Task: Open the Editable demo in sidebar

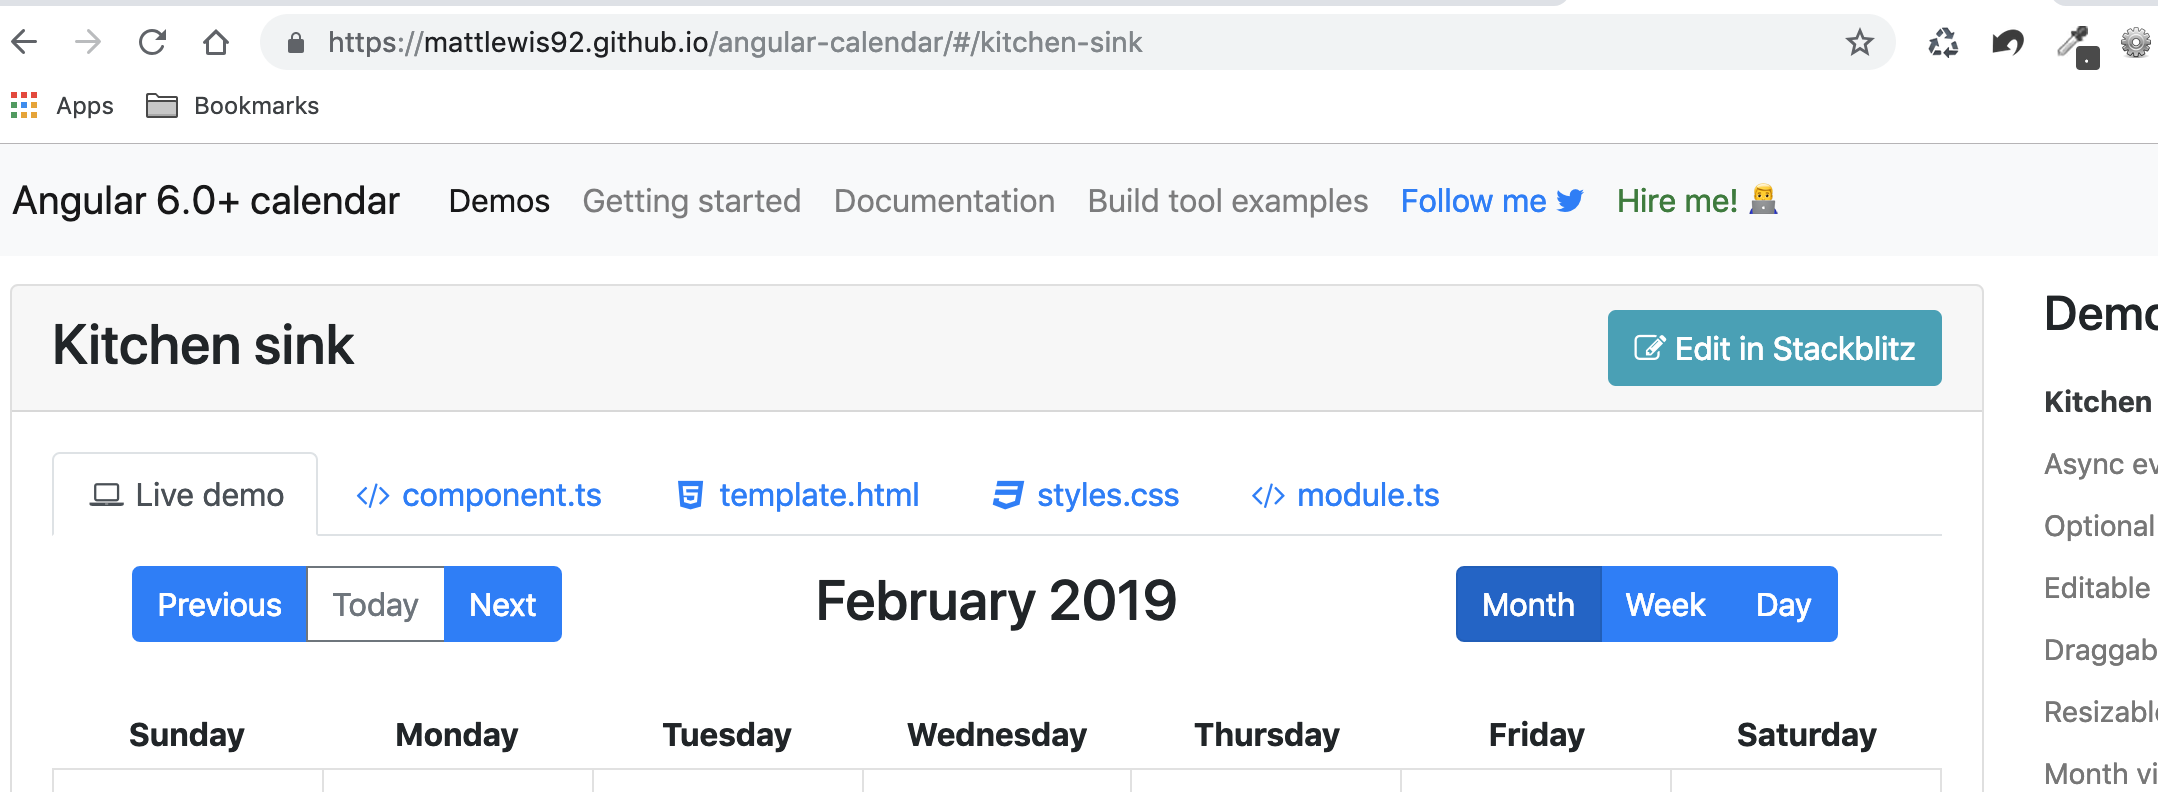Action: point(2098,588)
